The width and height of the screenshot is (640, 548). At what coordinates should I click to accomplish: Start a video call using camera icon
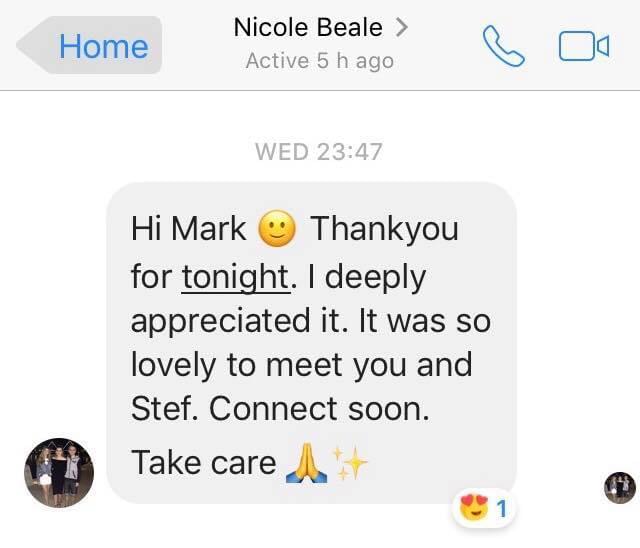(584, 46)
